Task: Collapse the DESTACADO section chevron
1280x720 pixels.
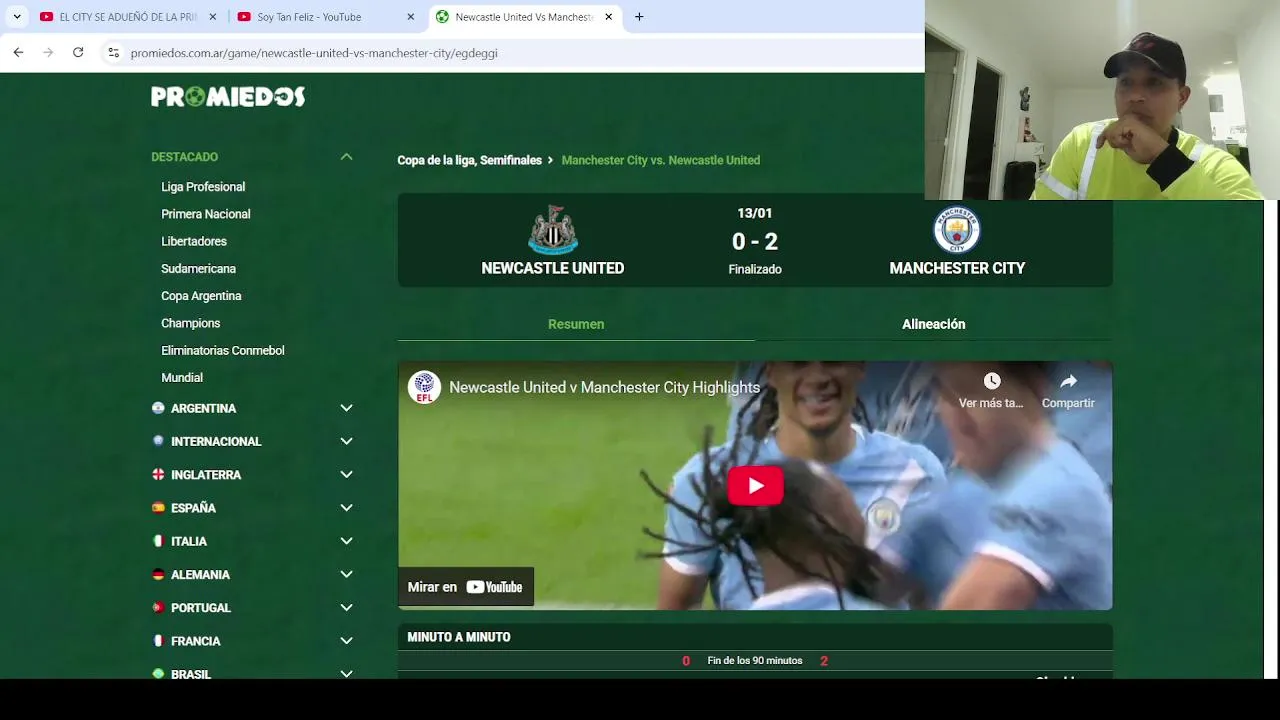Action: [x=346, y=157]
